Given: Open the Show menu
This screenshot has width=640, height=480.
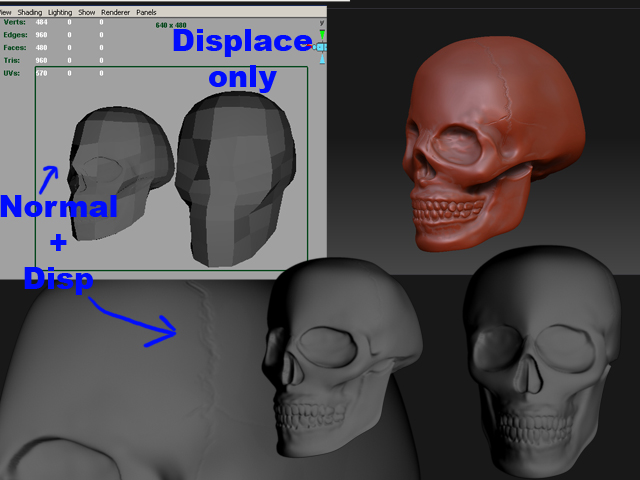Looking at the screenshot, I should click(87, 12).
